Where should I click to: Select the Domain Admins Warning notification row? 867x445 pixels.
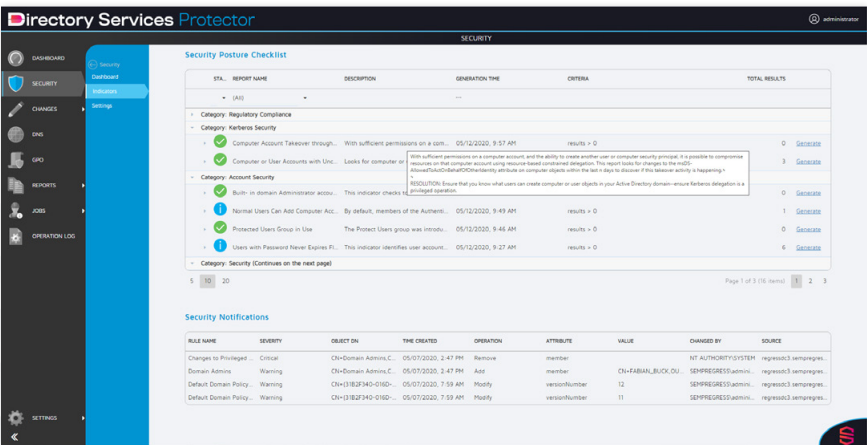[x=508, y=371]
